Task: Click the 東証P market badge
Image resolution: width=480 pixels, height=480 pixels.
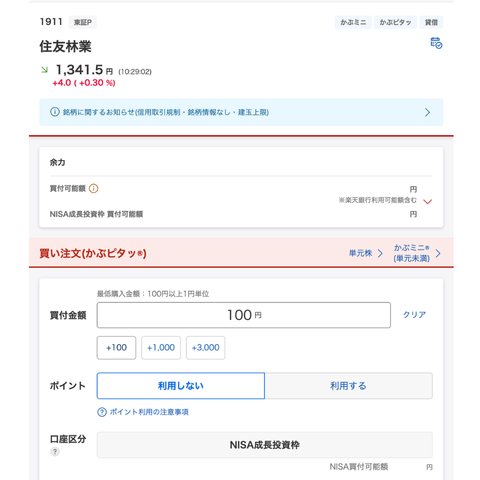Action: point(83,22)
